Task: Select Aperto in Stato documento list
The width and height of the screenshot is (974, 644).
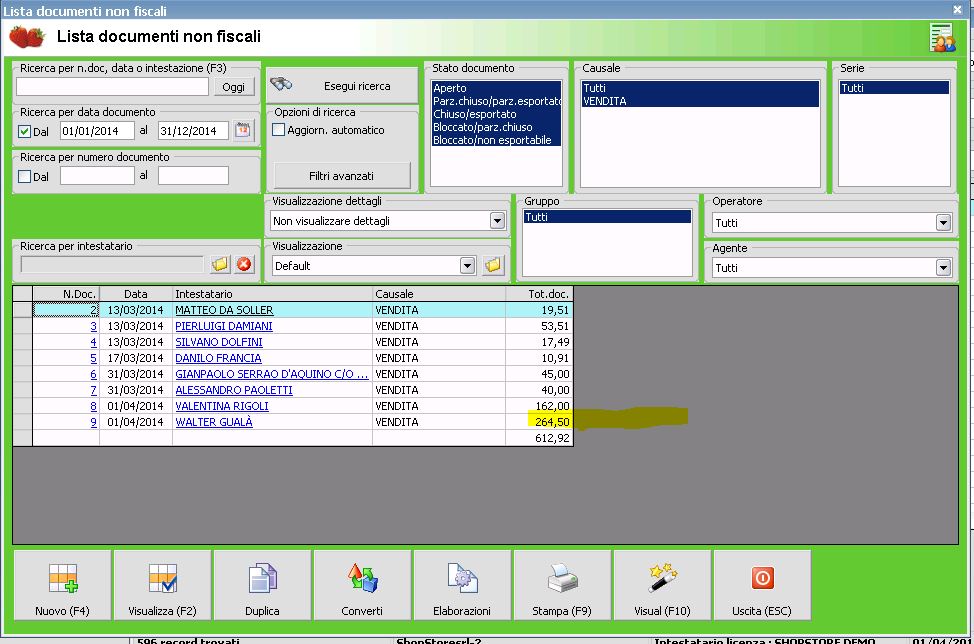Action: coord(496,88)
